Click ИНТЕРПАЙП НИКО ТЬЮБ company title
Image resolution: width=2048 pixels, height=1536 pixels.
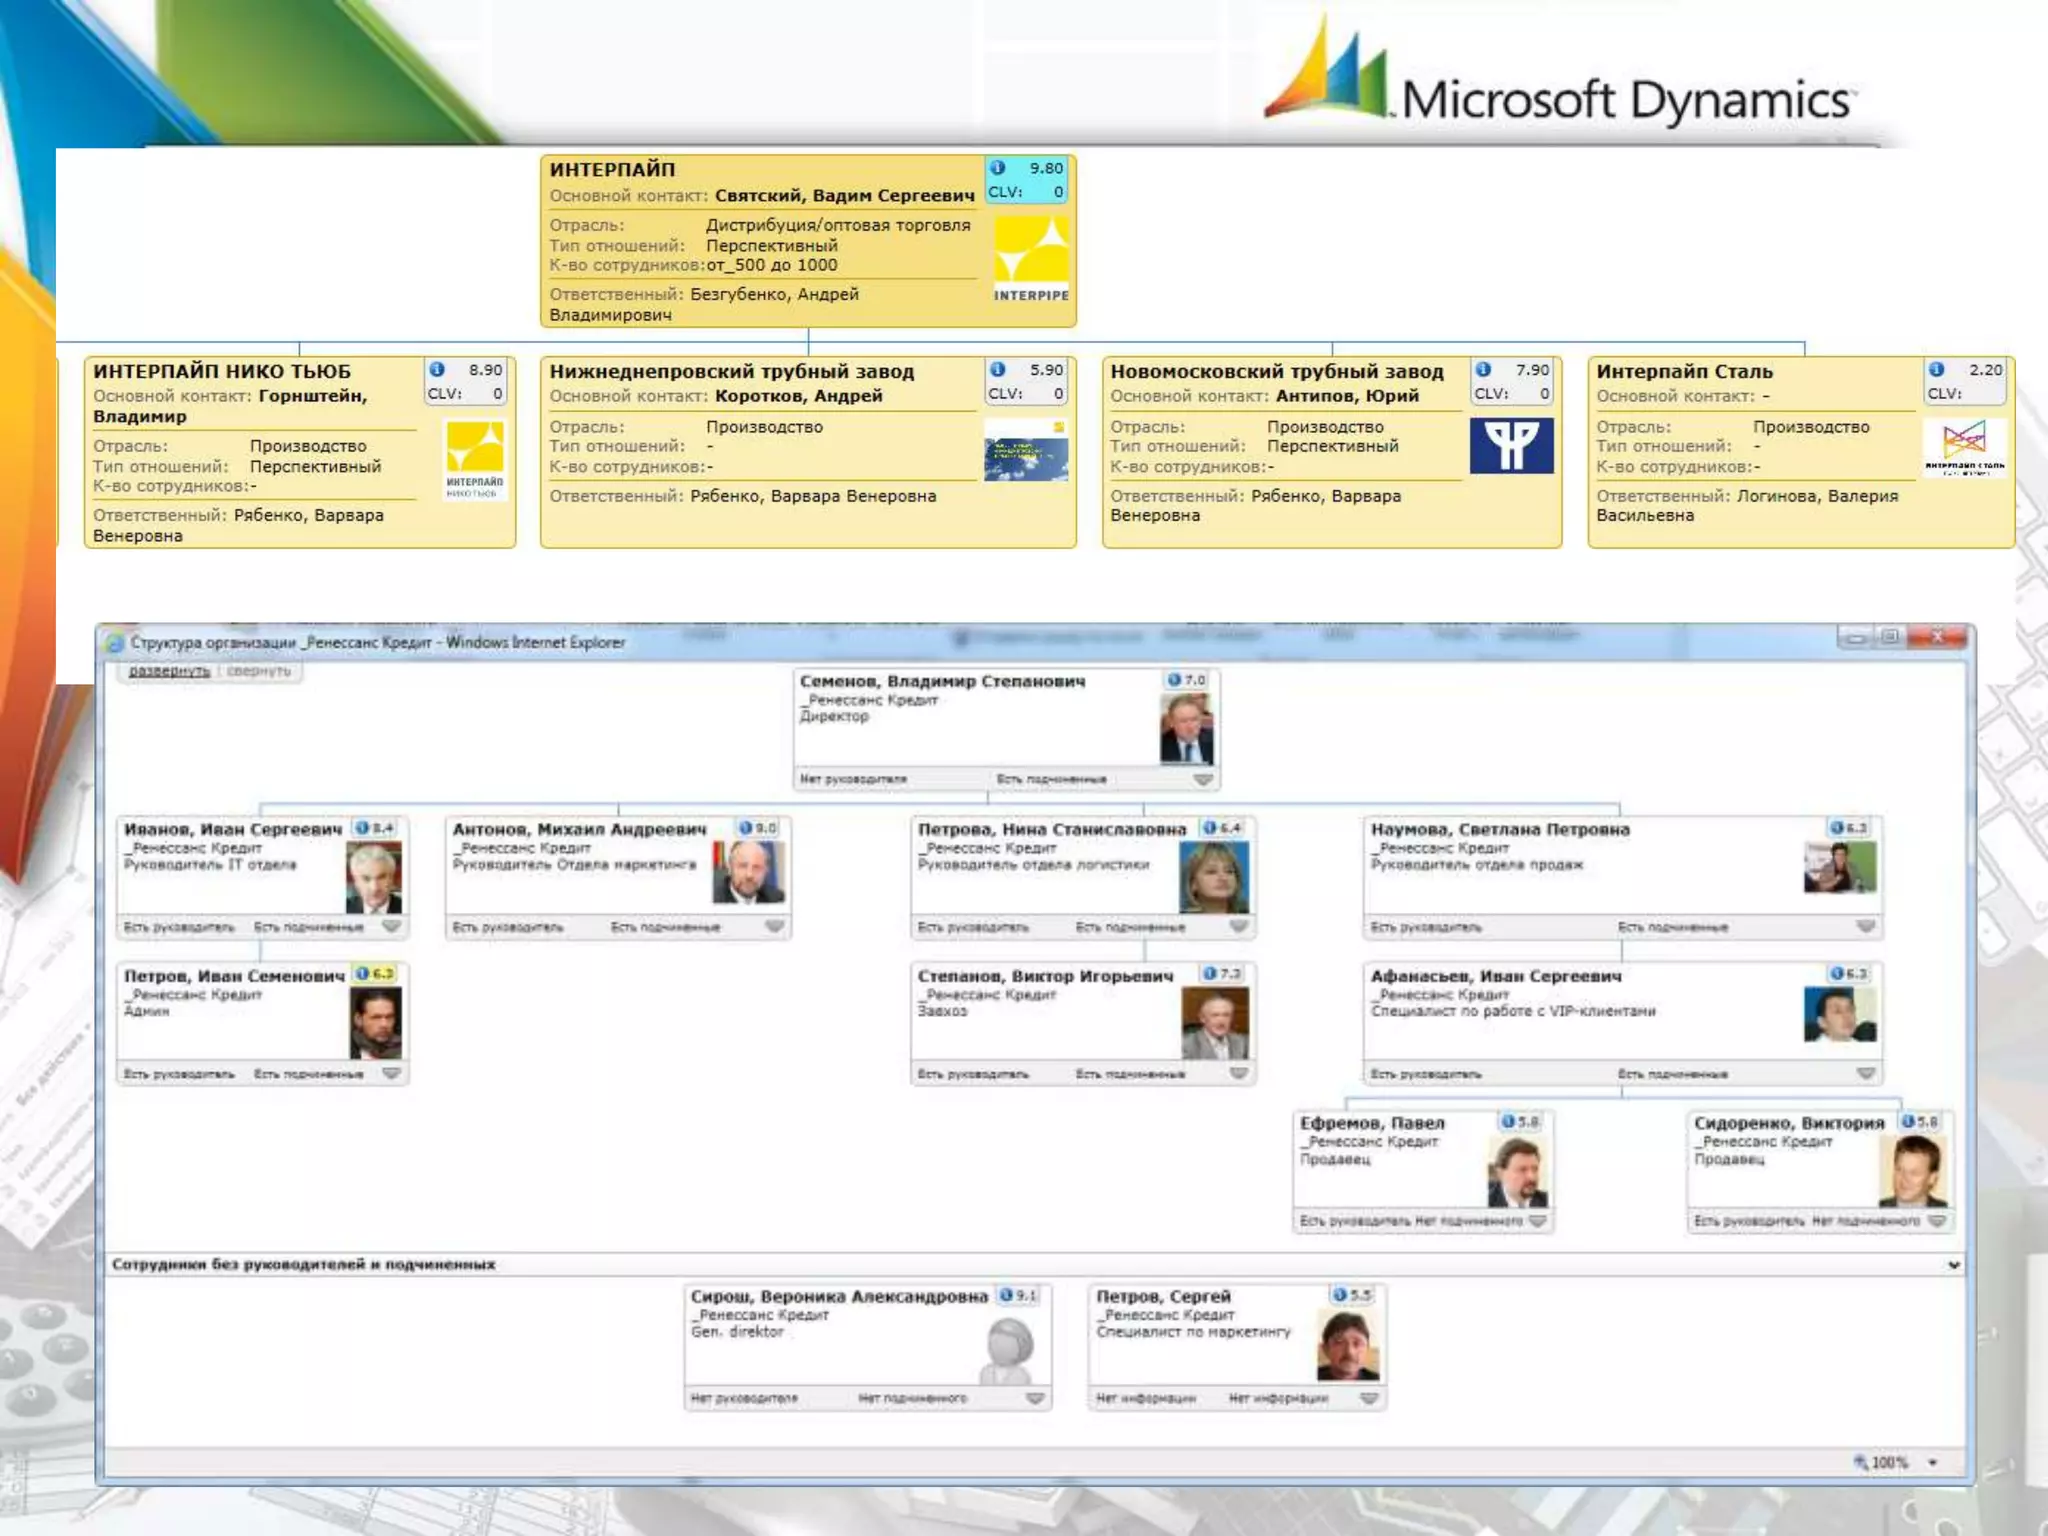(x=222, y=371)
